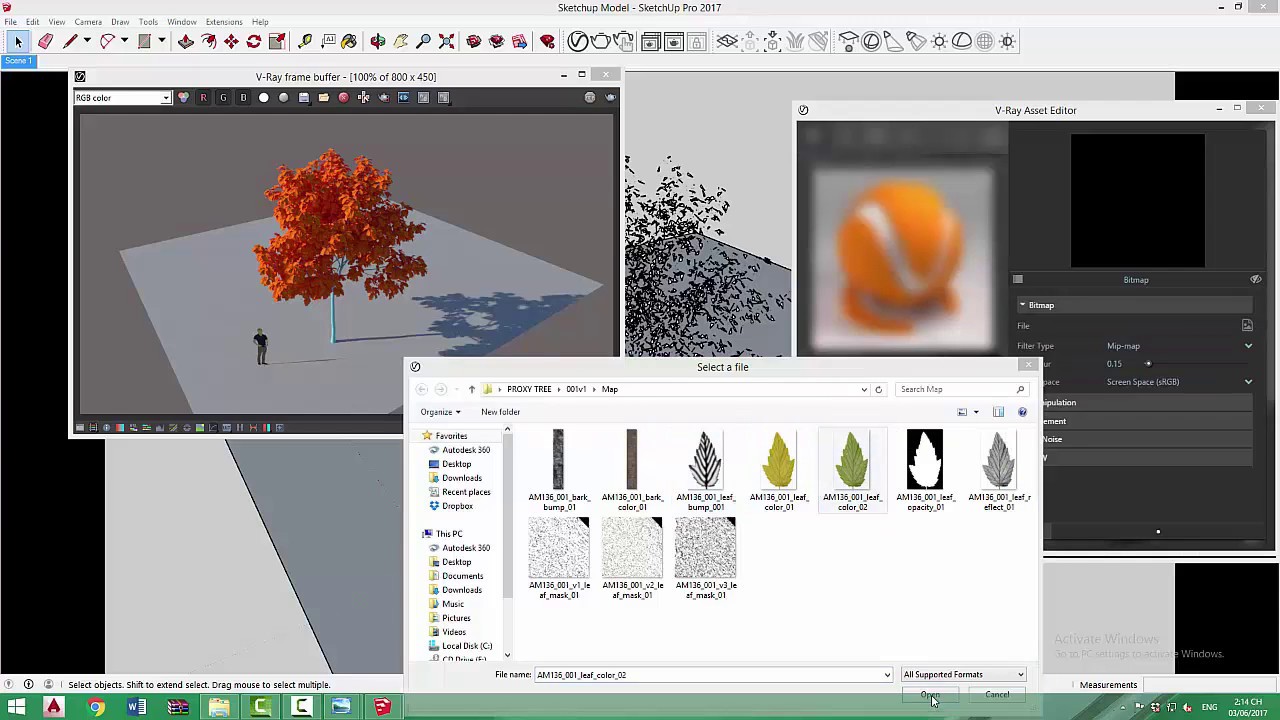Go up one folder level
Image resolution: width=1280 pixels, height=720 pixels.
click(471, 389)
